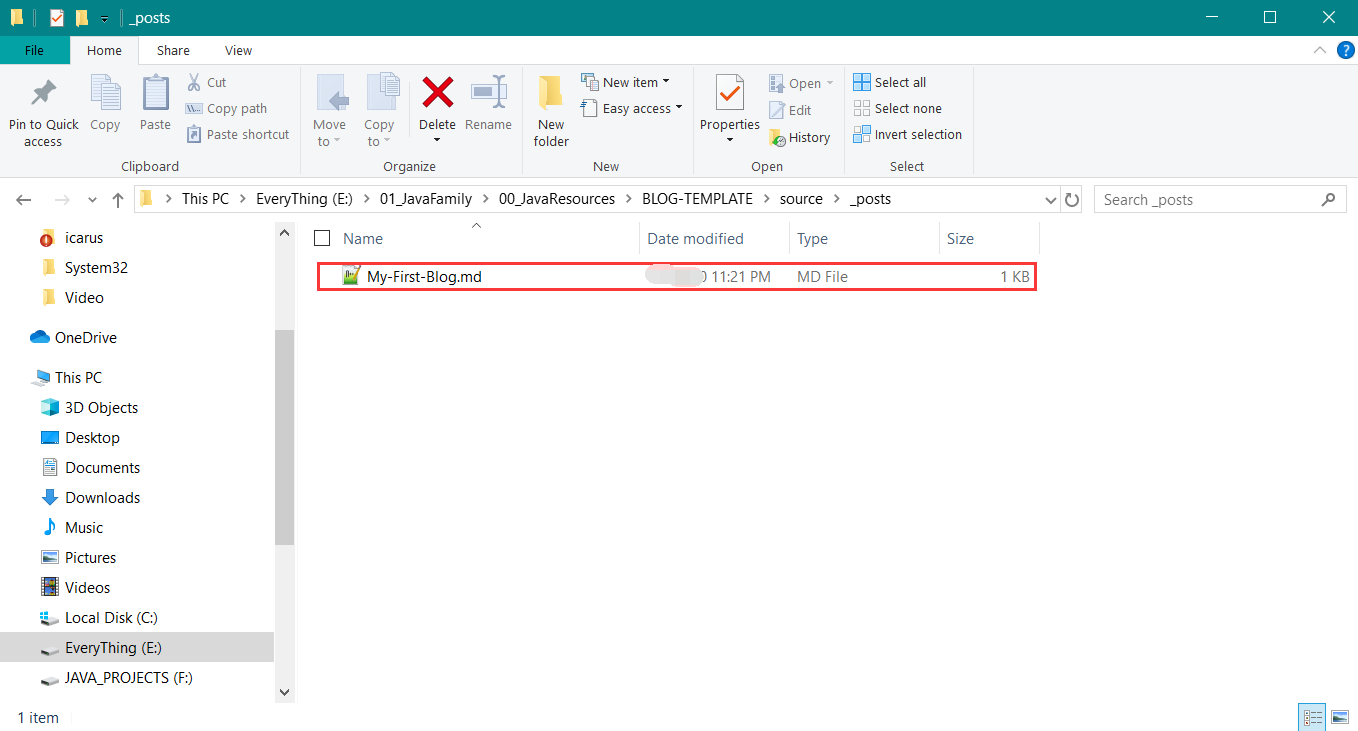
Task: Click the Pin to Quick access icon
Action: coord(43,96)
